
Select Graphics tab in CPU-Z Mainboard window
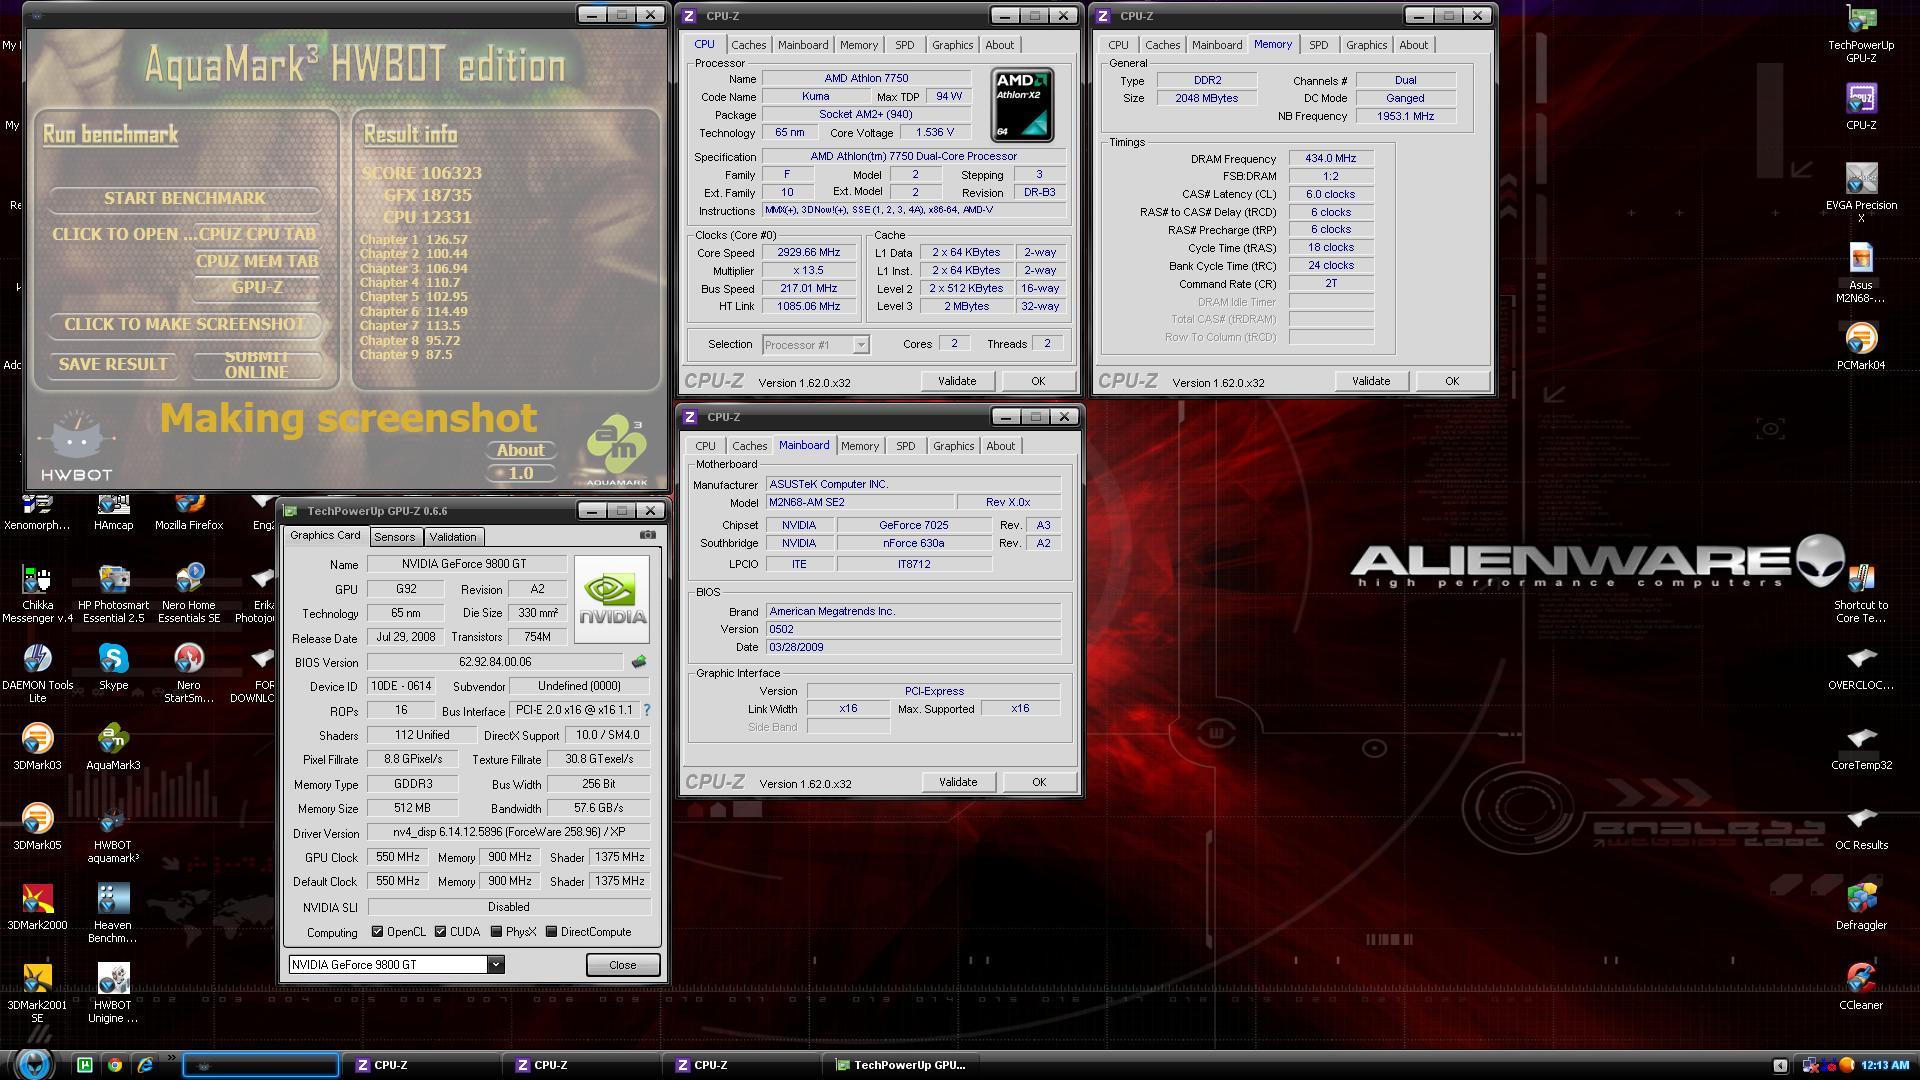point(953,446)
